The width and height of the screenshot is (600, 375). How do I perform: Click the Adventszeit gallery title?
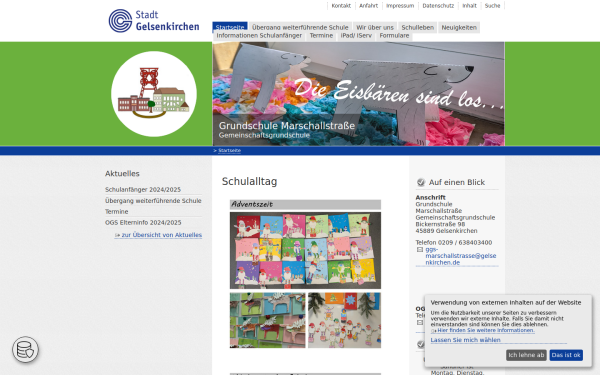252,204
